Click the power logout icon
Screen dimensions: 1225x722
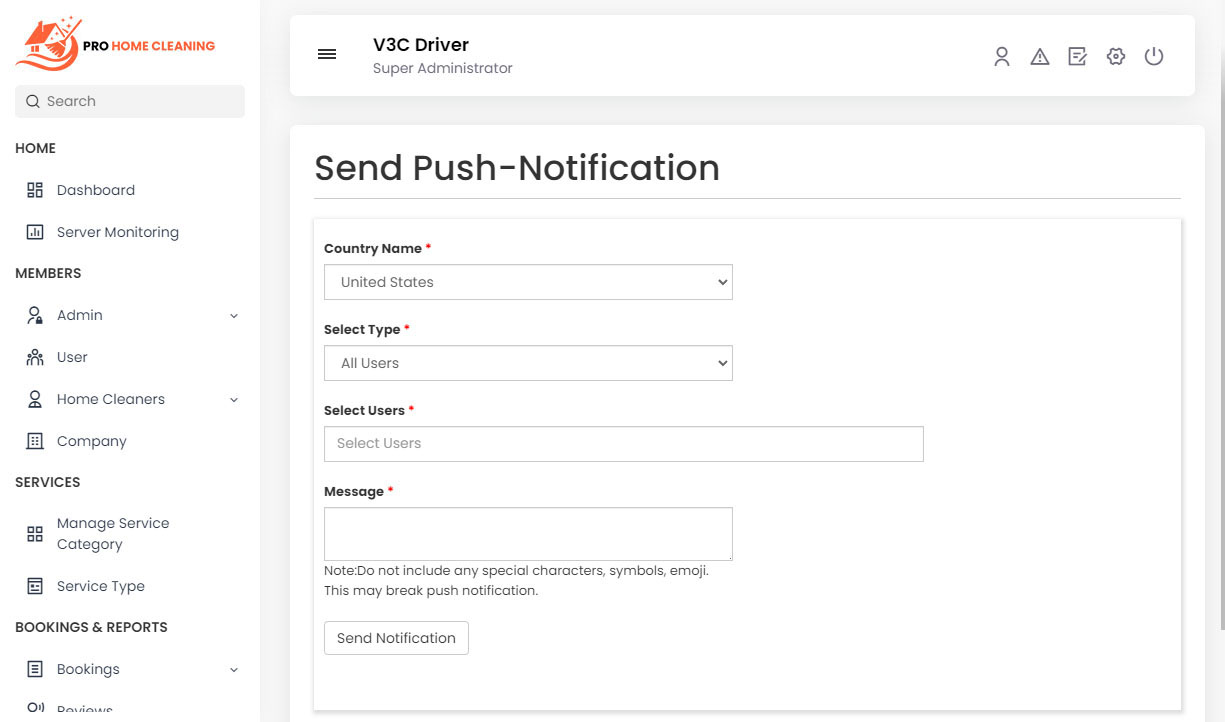pyautogui.click(x=1154, y=57)
